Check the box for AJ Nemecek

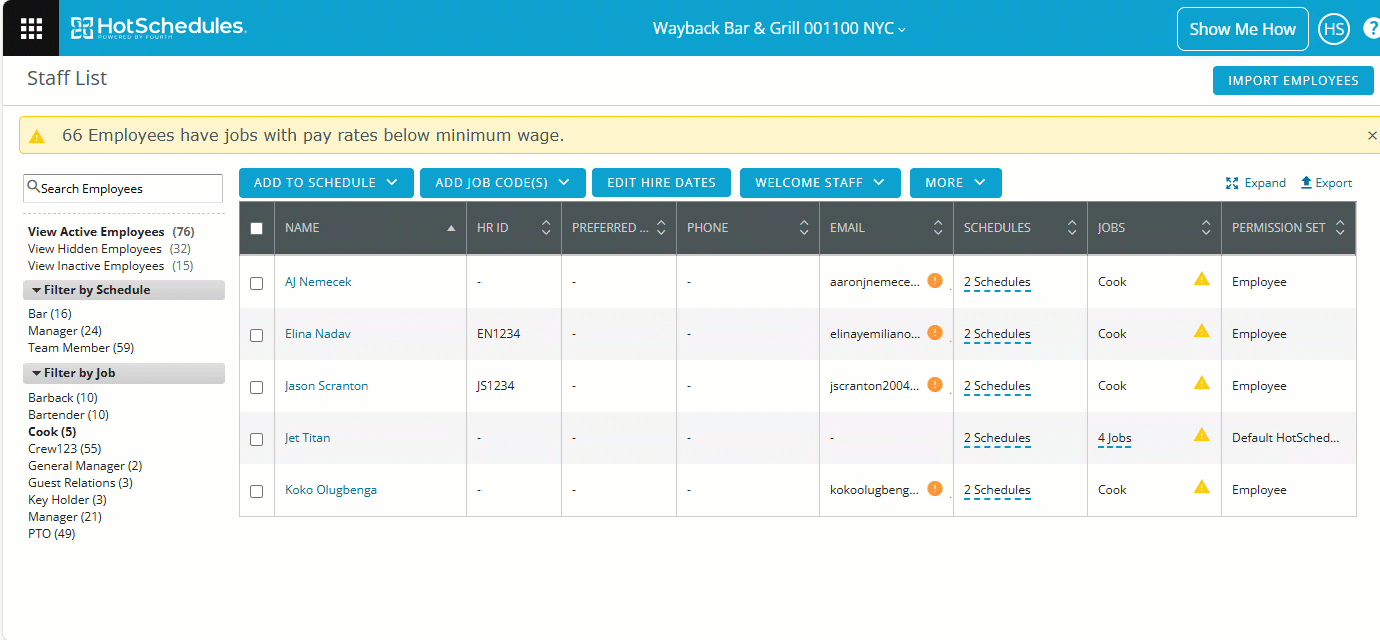(257, 283)
